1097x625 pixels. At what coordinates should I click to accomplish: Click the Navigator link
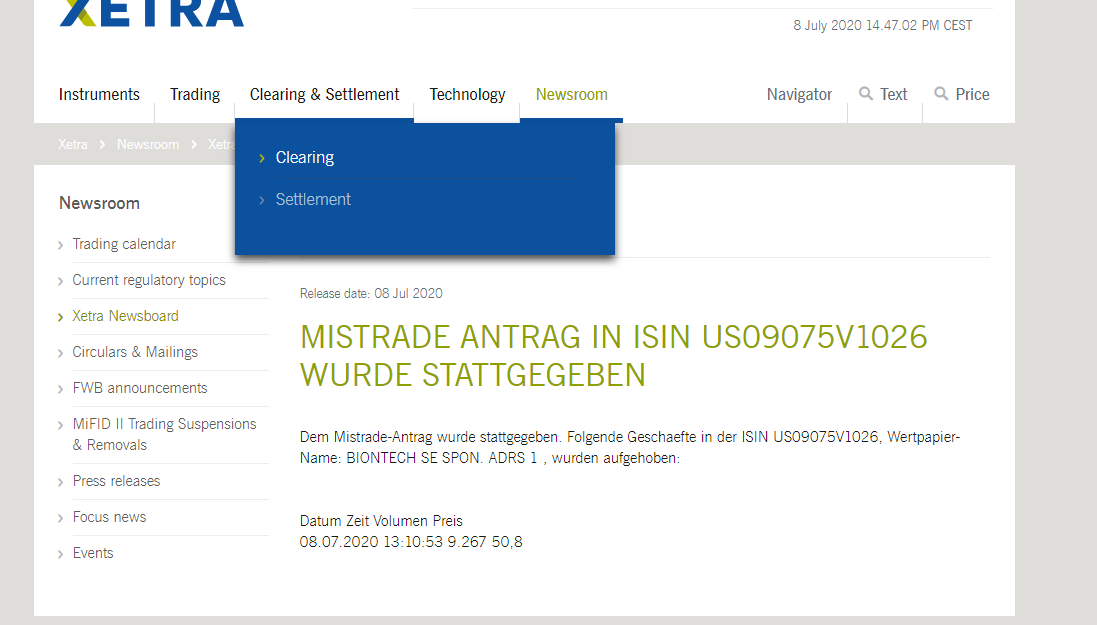[x=799, y=94]
